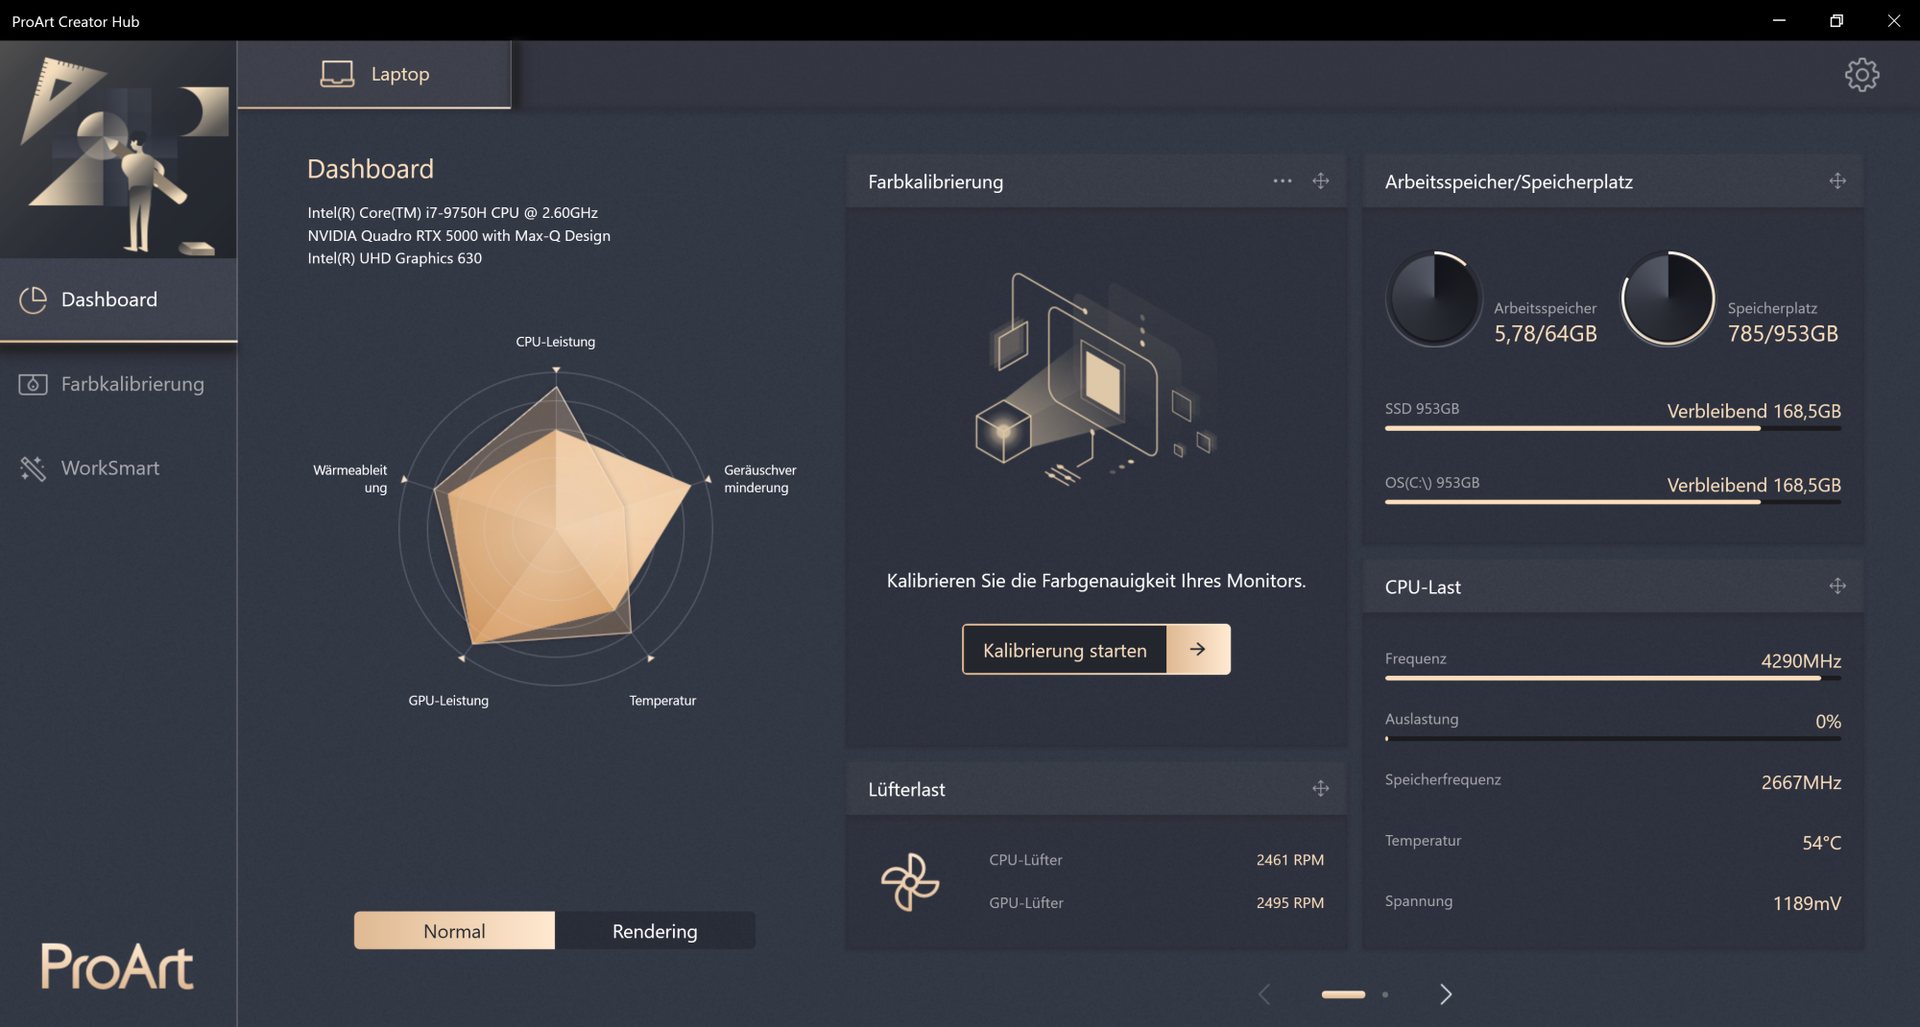Click the laptop icon in the Laptop tab
The width and height of the screenshot is (1920, 1027).
pyautogui.click(x=337, y=74)
